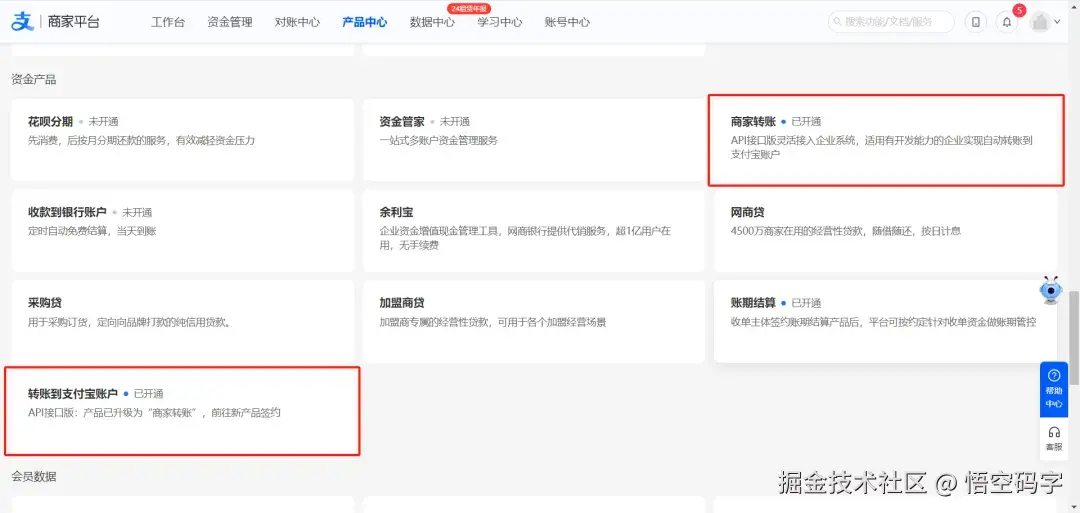The image size is (1080, 513).
Task: Click description 定时自动免费结算，当天到账
Action: tap(92, 231)
